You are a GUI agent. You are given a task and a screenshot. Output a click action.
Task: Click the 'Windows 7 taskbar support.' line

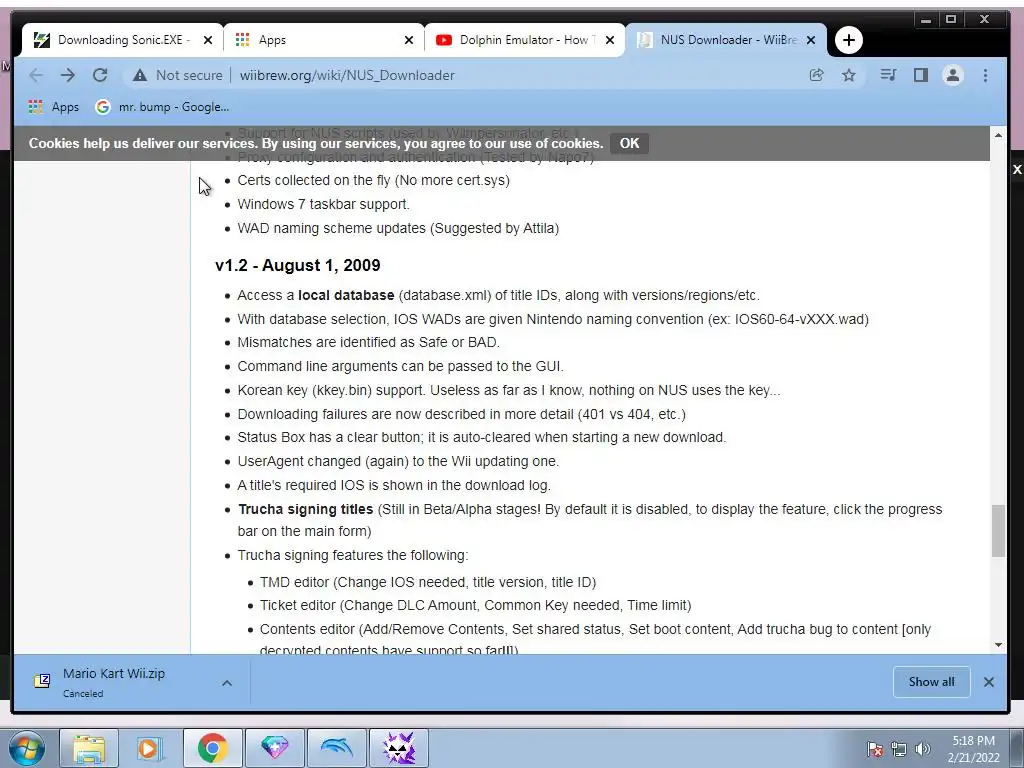coord(323,204)
